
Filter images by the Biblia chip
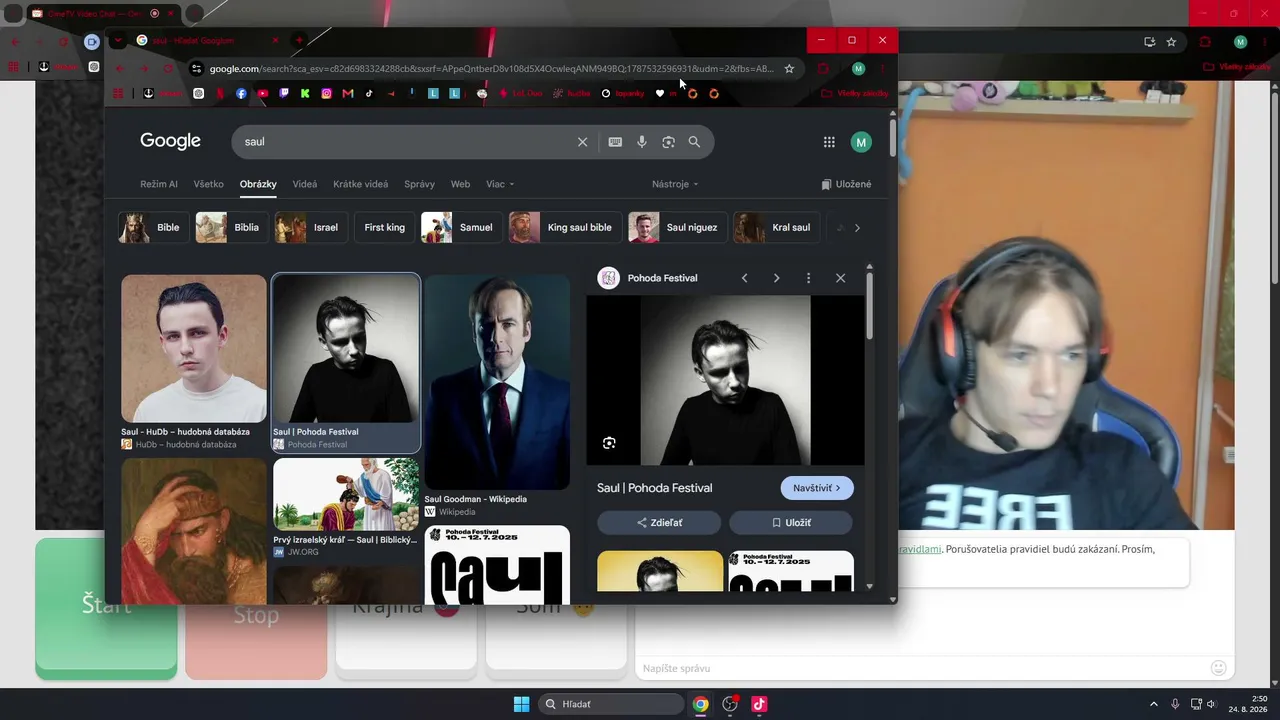pyautogui.click(x=231, y=227)
